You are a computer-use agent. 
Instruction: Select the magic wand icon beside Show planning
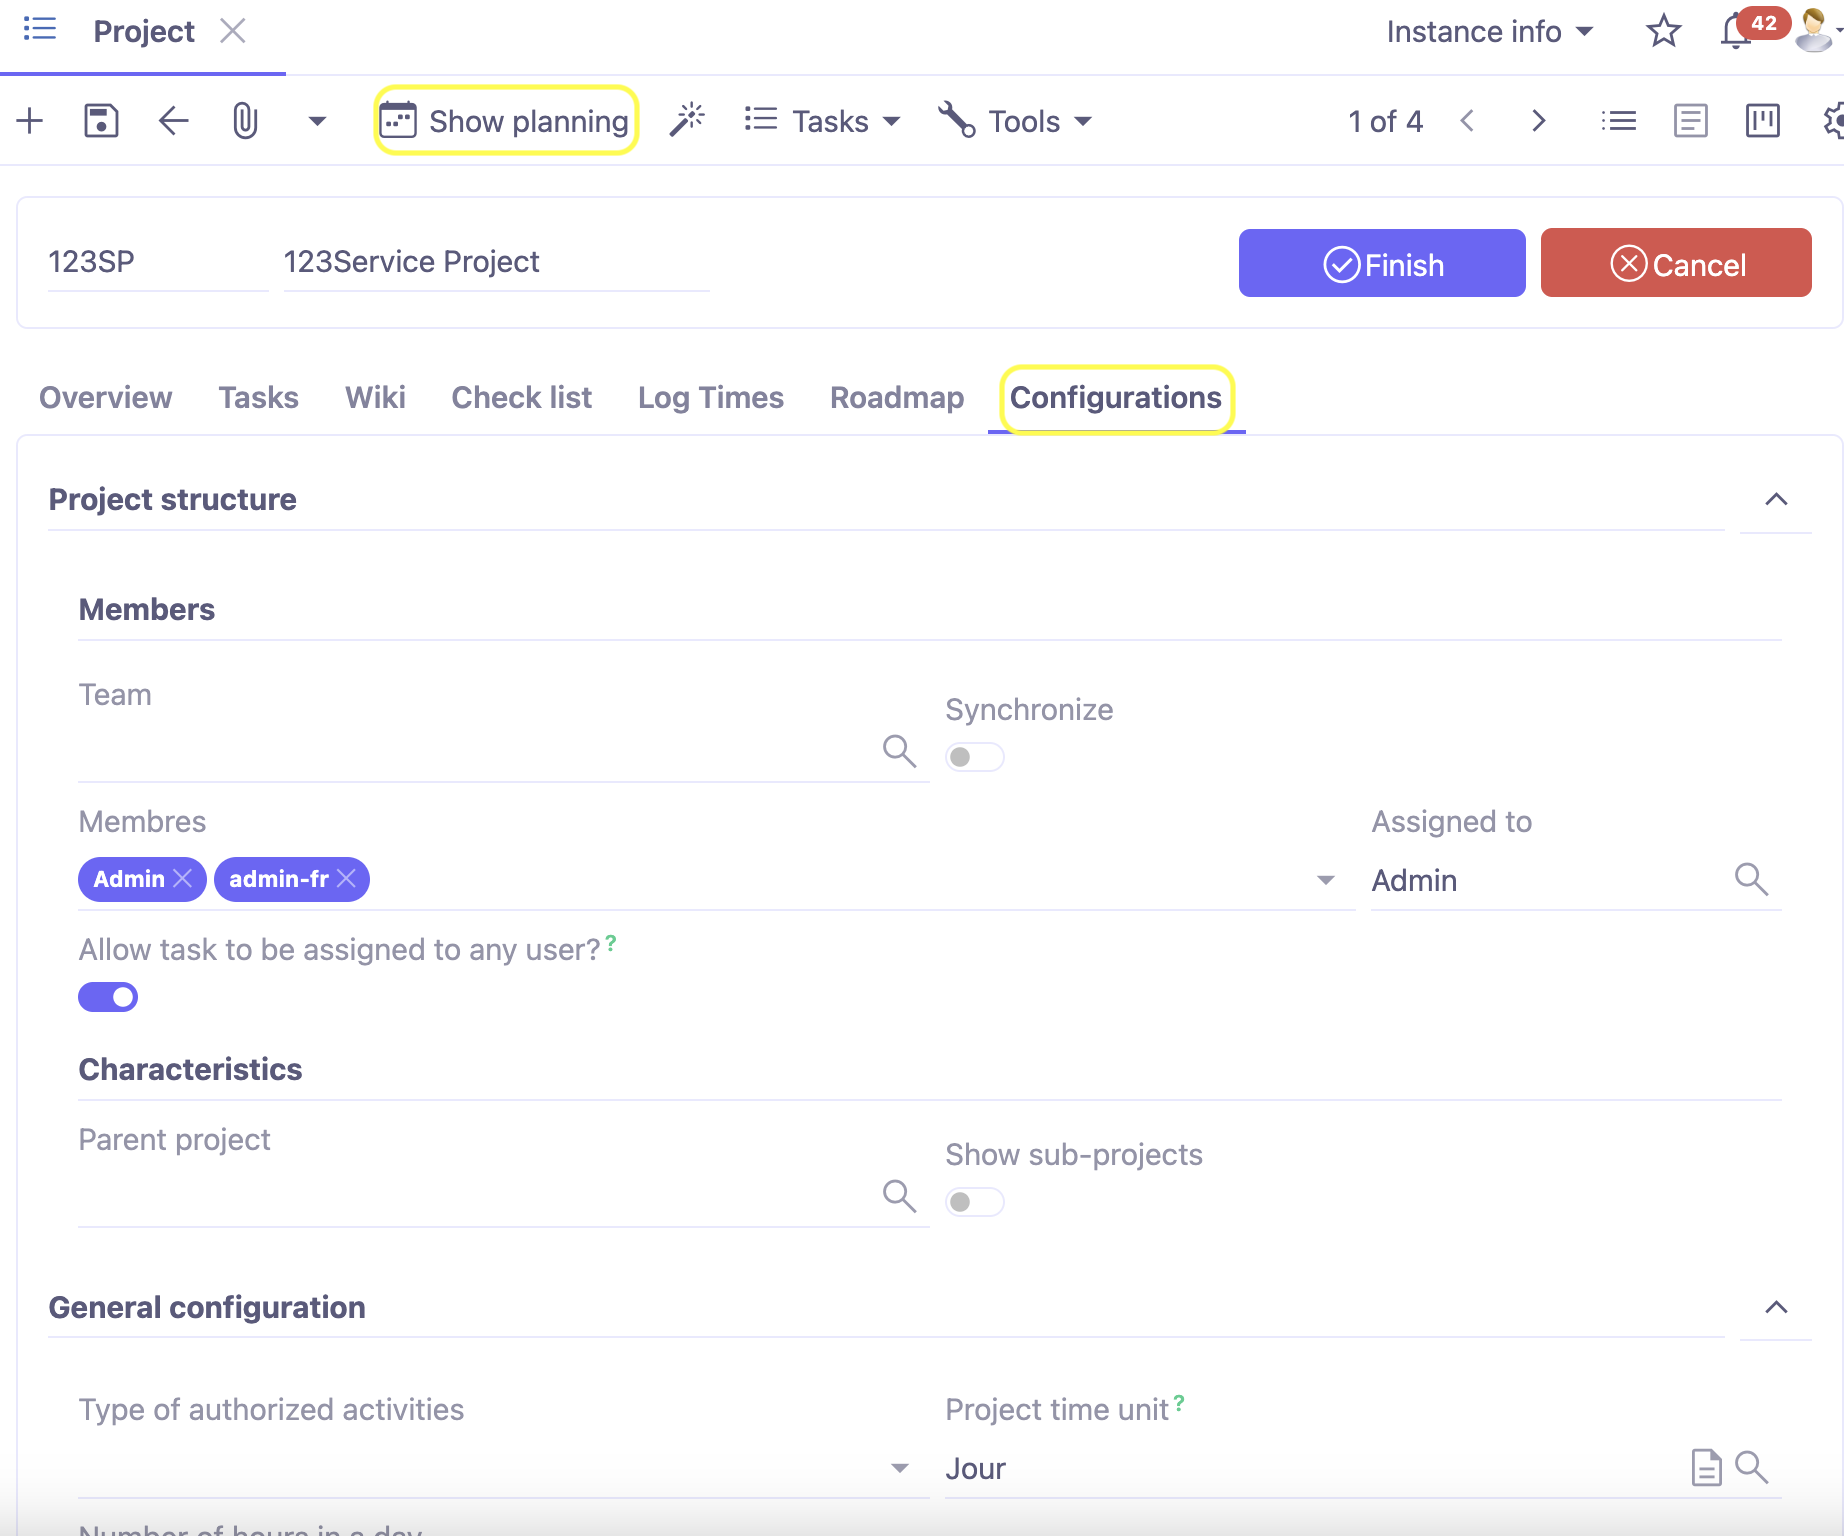(687, 119)
